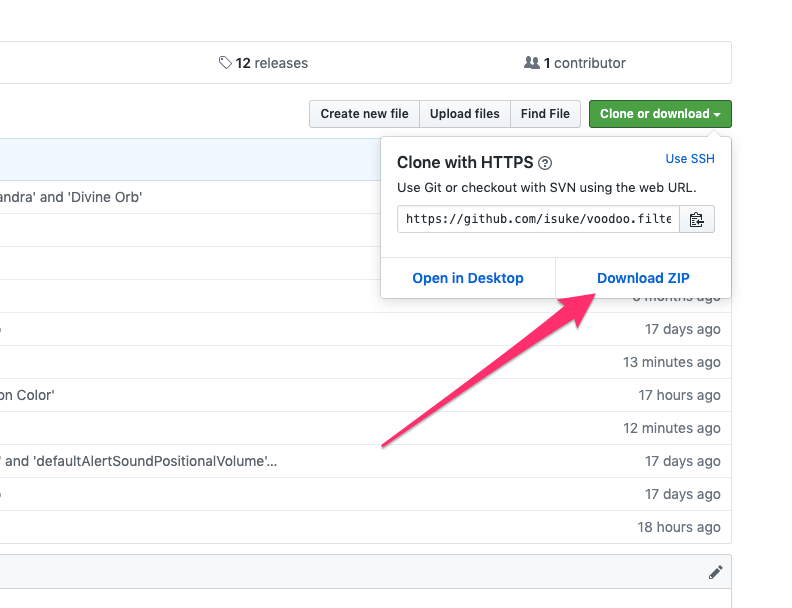
Task: Click '13 minutes ago' timestamp
Action: 671,362
